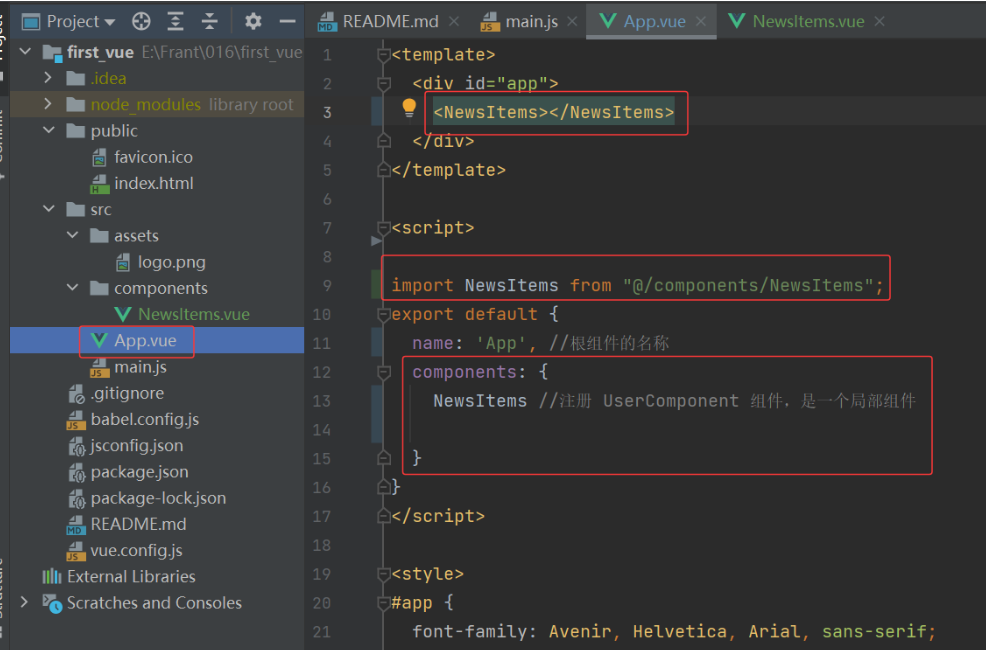The image size is (986, 650).
Task: Close the main.js tab
Action: 572,21
